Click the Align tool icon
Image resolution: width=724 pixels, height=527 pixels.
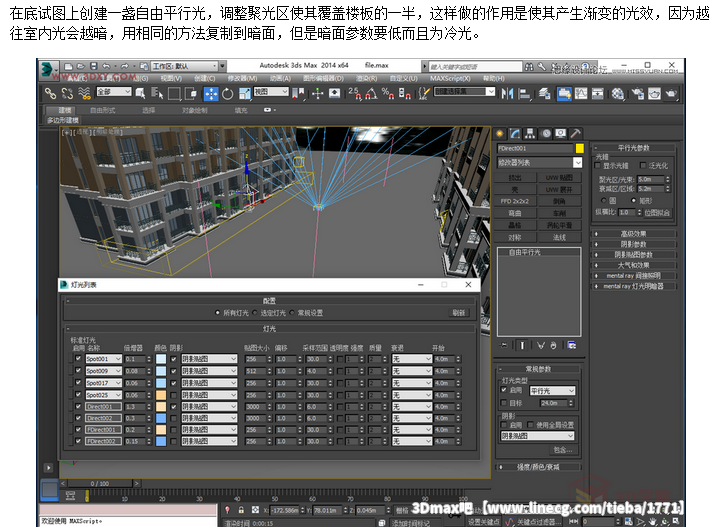525,94
